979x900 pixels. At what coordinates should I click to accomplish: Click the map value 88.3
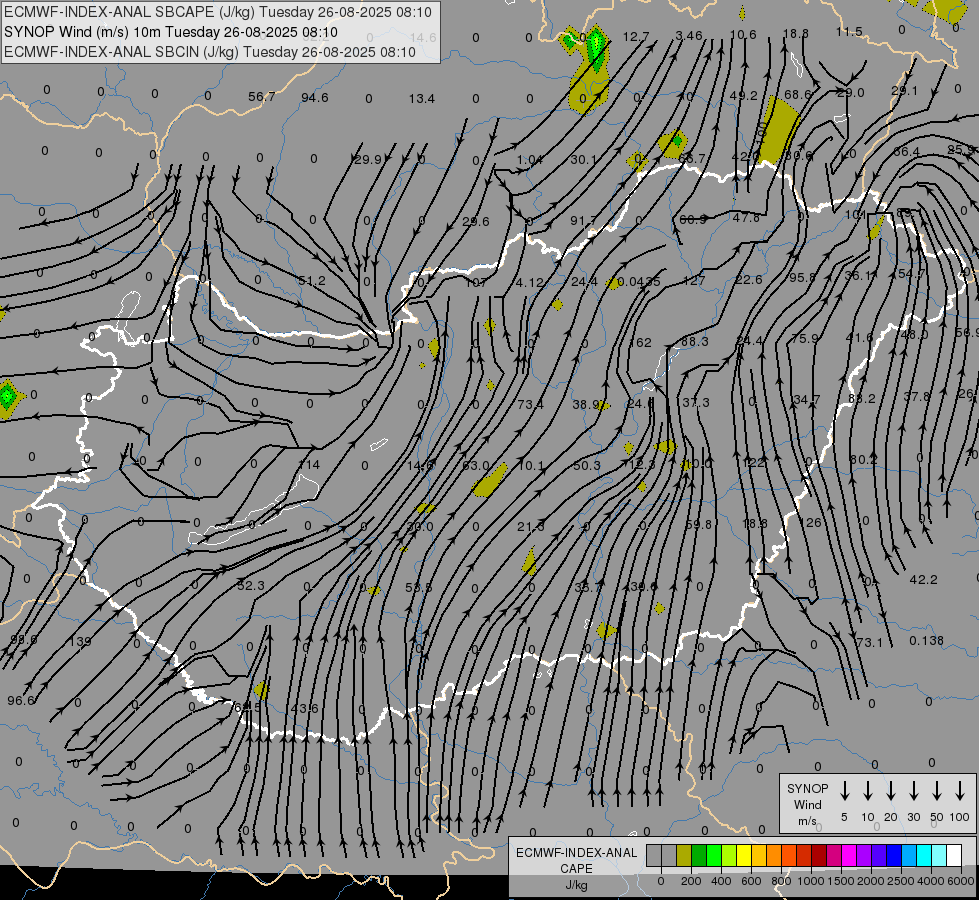point(695,342)
